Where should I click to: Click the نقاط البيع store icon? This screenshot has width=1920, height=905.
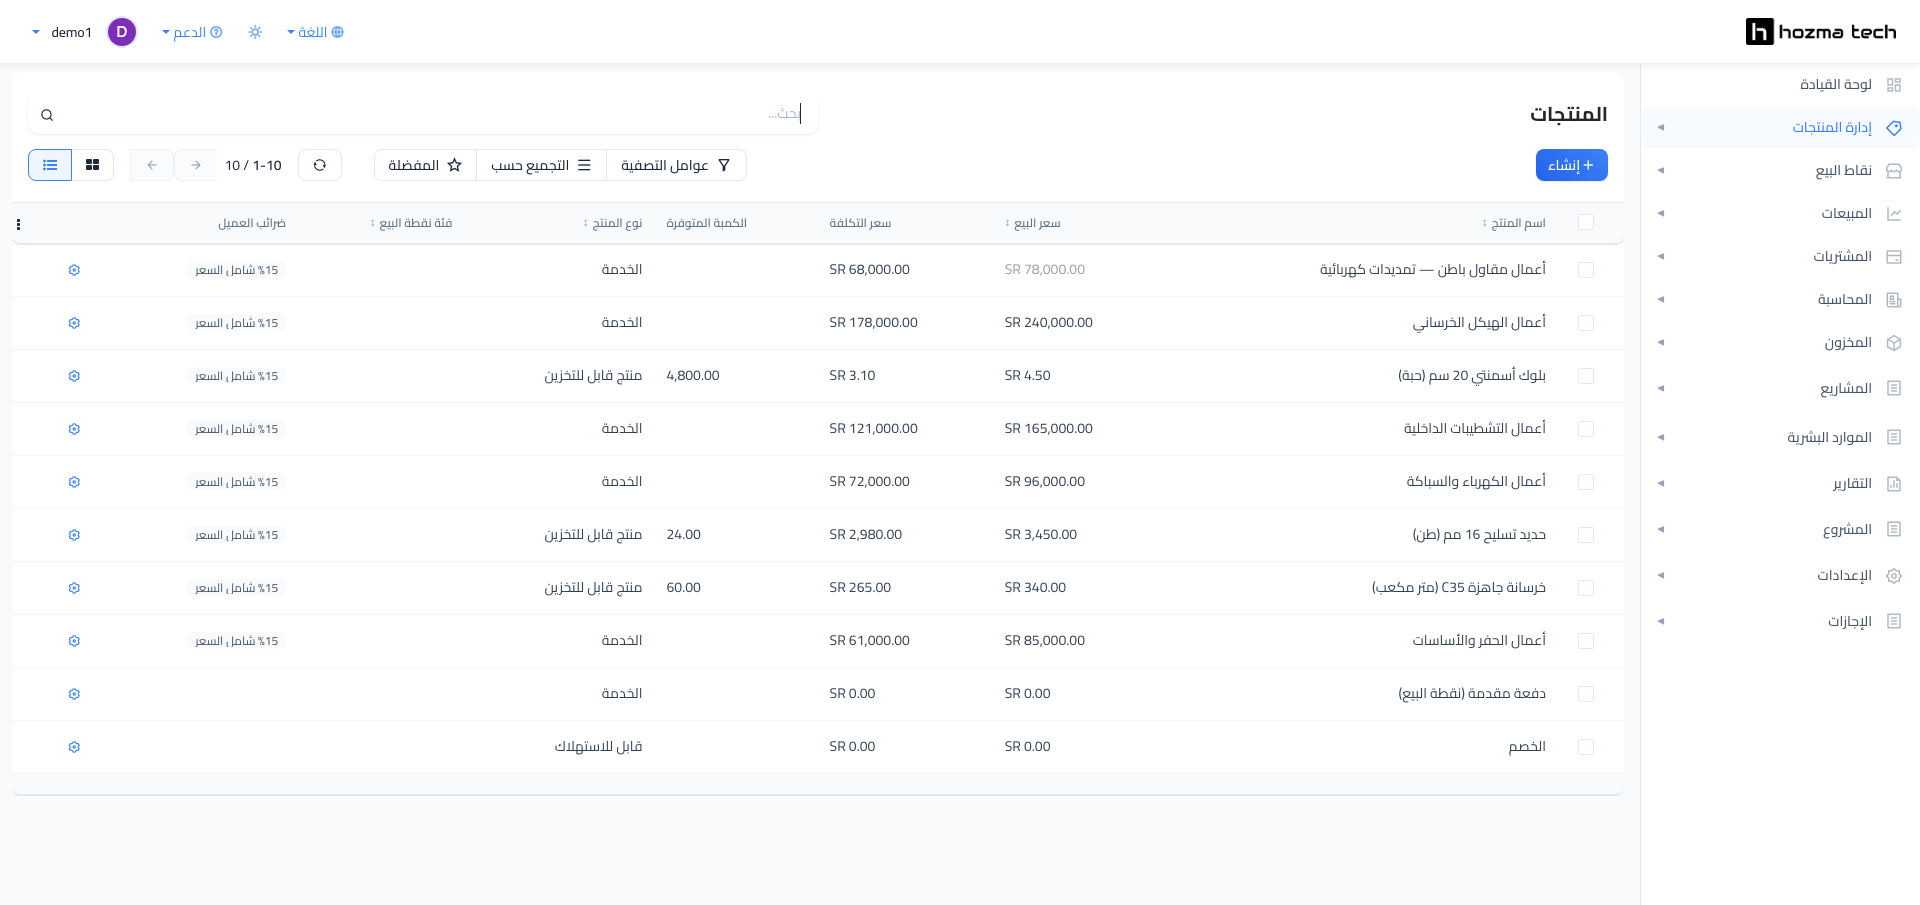(x=1893, y=171)
